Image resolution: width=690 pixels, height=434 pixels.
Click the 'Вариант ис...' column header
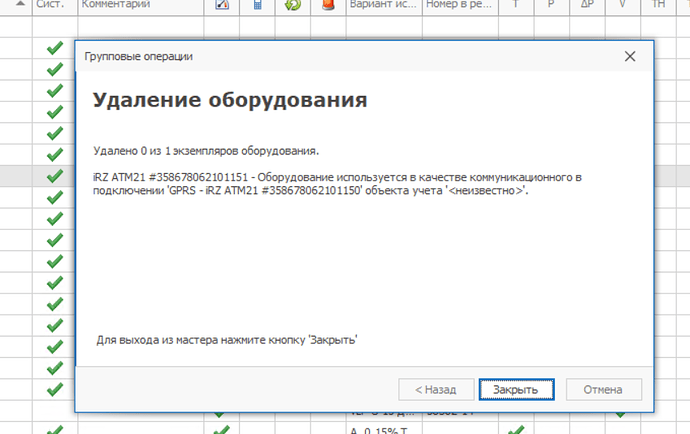click(384, 5)
